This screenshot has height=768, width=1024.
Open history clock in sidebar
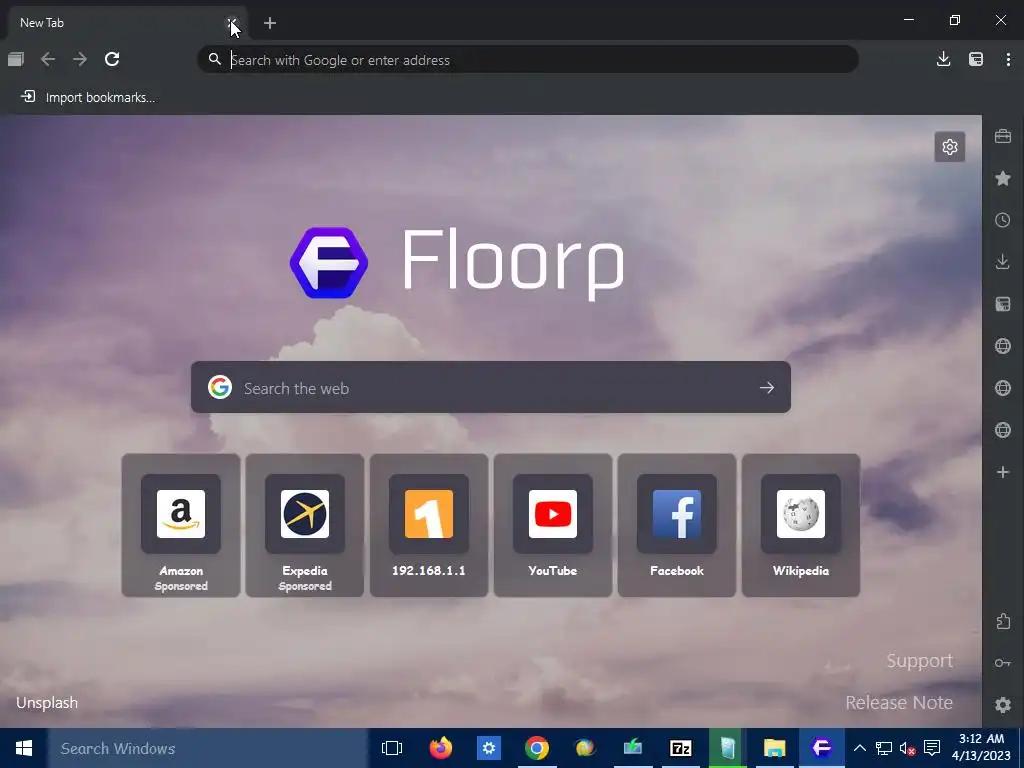pyautogui.click(x=1003, y=220)
